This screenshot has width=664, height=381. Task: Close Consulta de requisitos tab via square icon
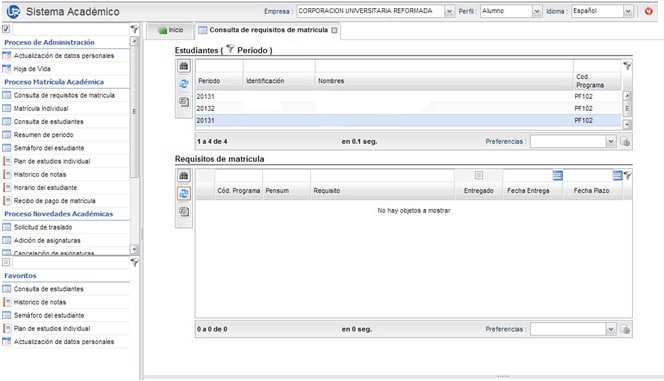pos(335,30)
